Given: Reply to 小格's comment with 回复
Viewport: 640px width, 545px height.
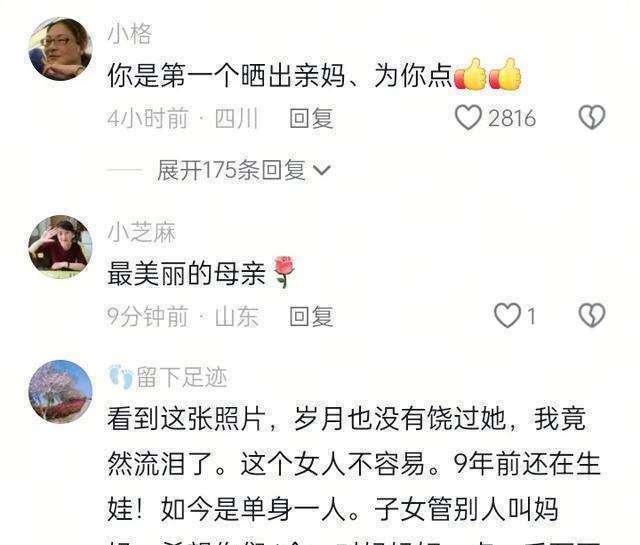Looking at the screenshot, I should click(x=311, y=118).
